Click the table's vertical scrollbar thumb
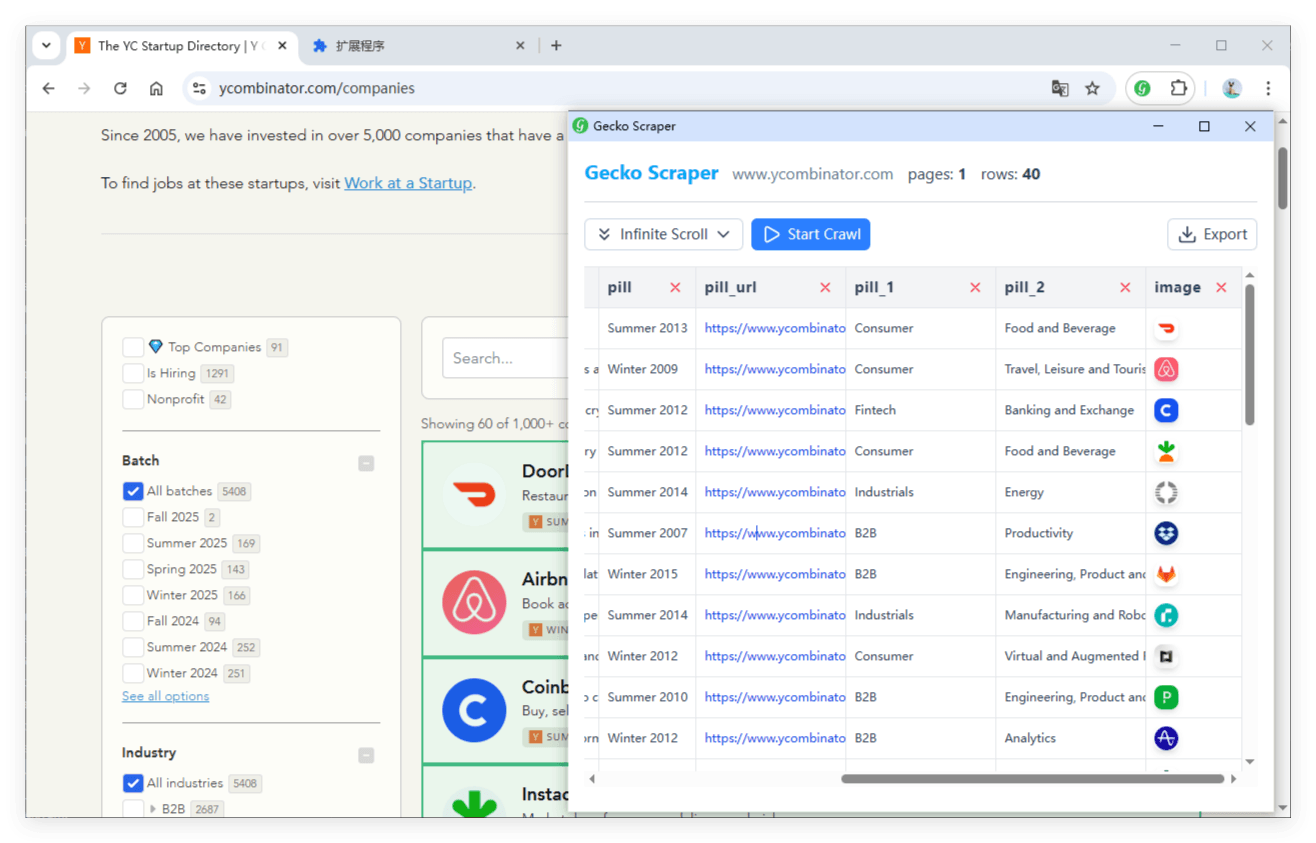 [x=1250, y=355]
